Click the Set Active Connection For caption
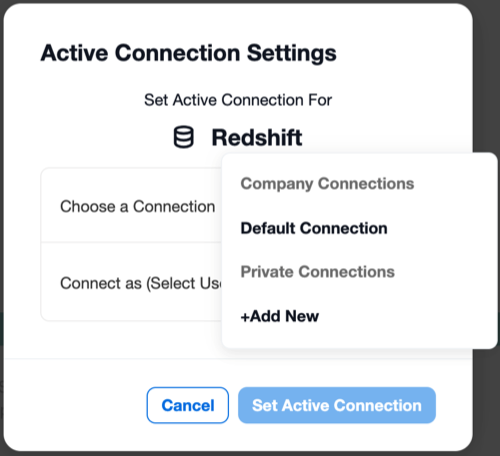This screenshot has width=500, height=456. [x=238, y=100]
